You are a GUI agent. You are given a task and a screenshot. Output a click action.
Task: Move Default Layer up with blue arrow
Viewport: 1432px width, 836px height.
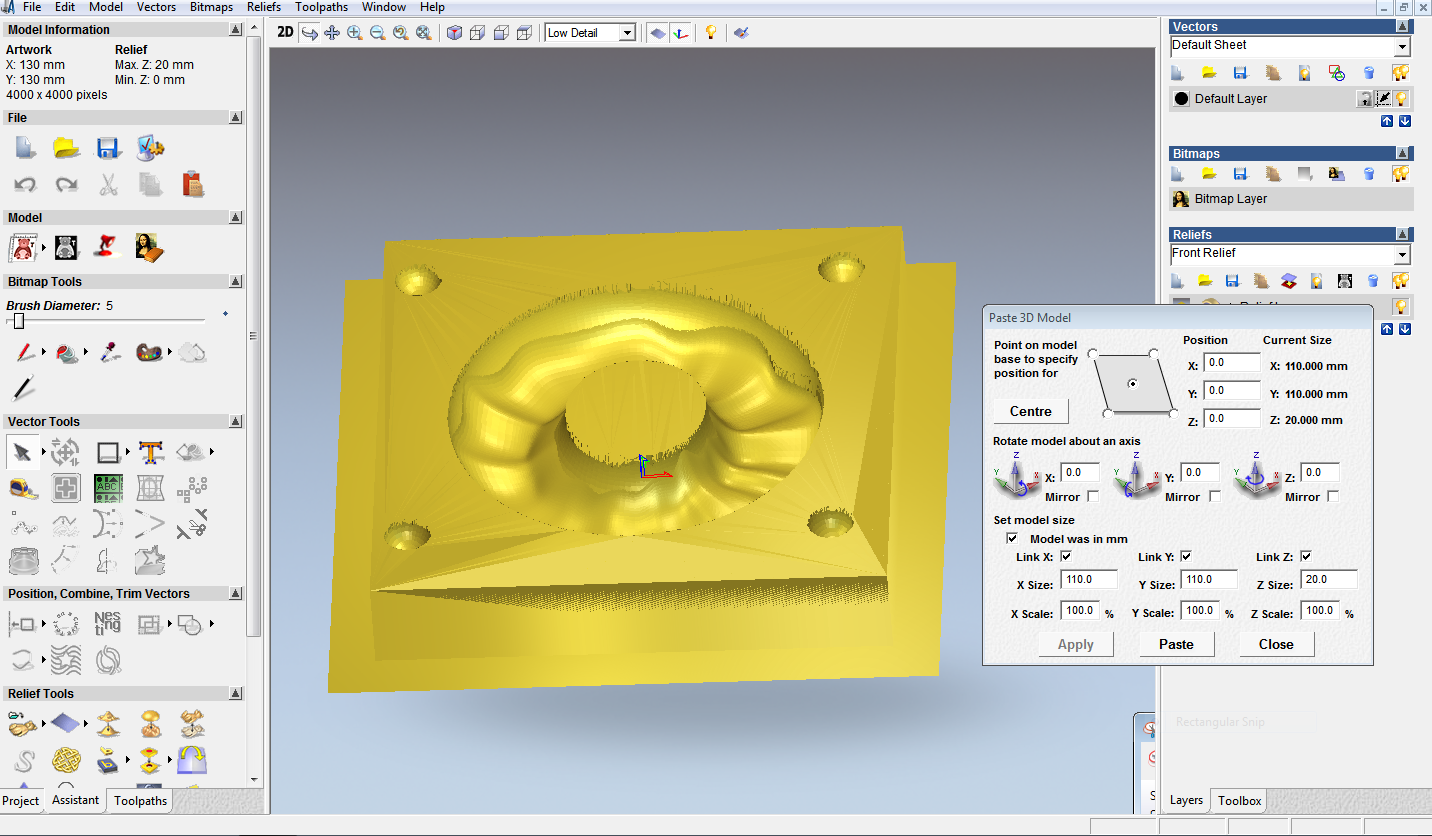click(x=1387, y=121)
